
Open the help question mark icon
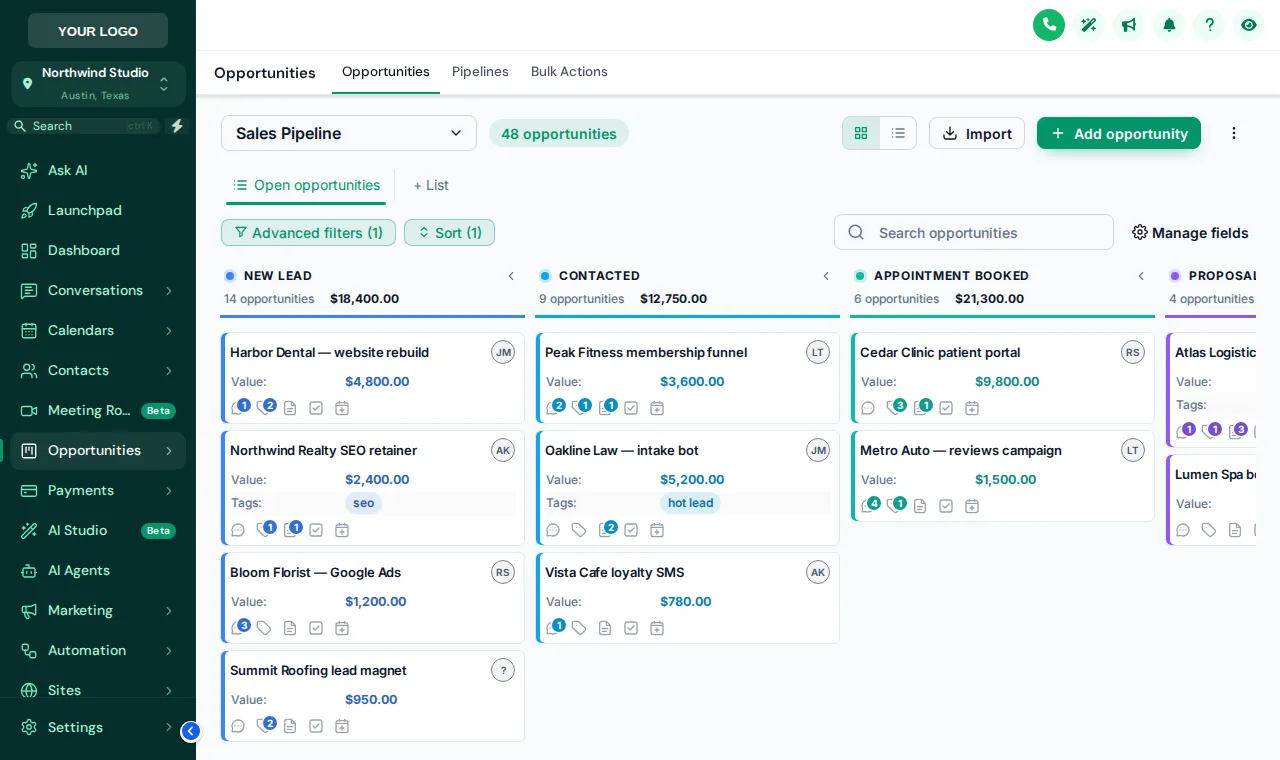(x=1209, y=25)
